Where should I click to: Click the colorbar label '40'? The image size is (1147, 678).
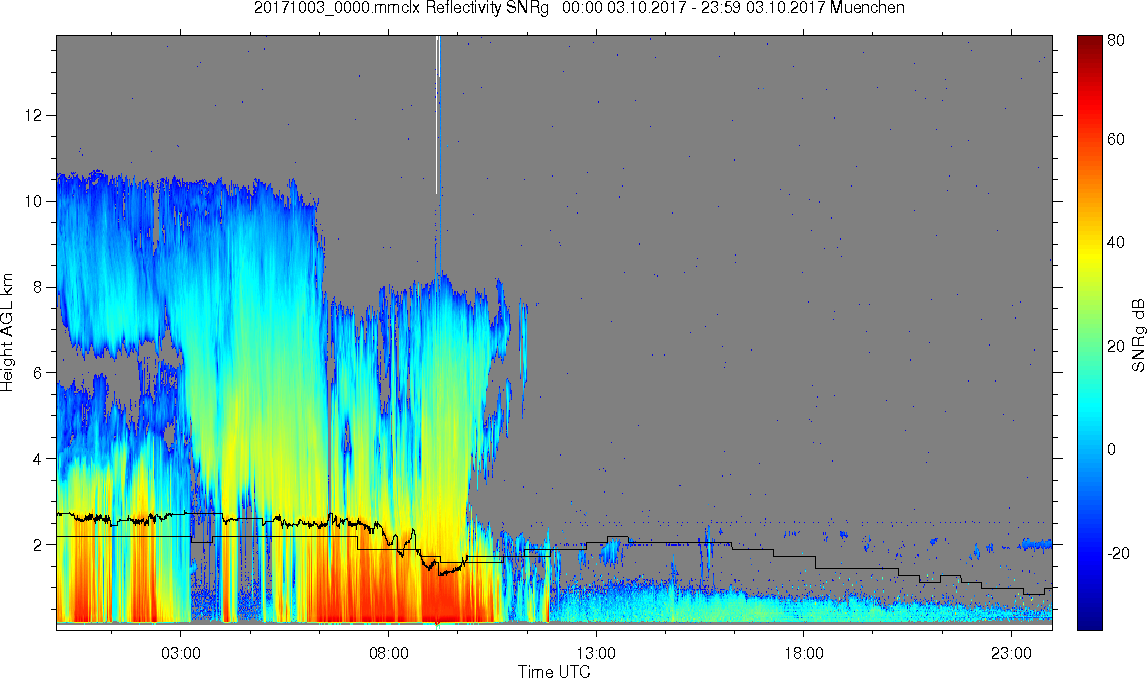click(x=1116, y=243)
